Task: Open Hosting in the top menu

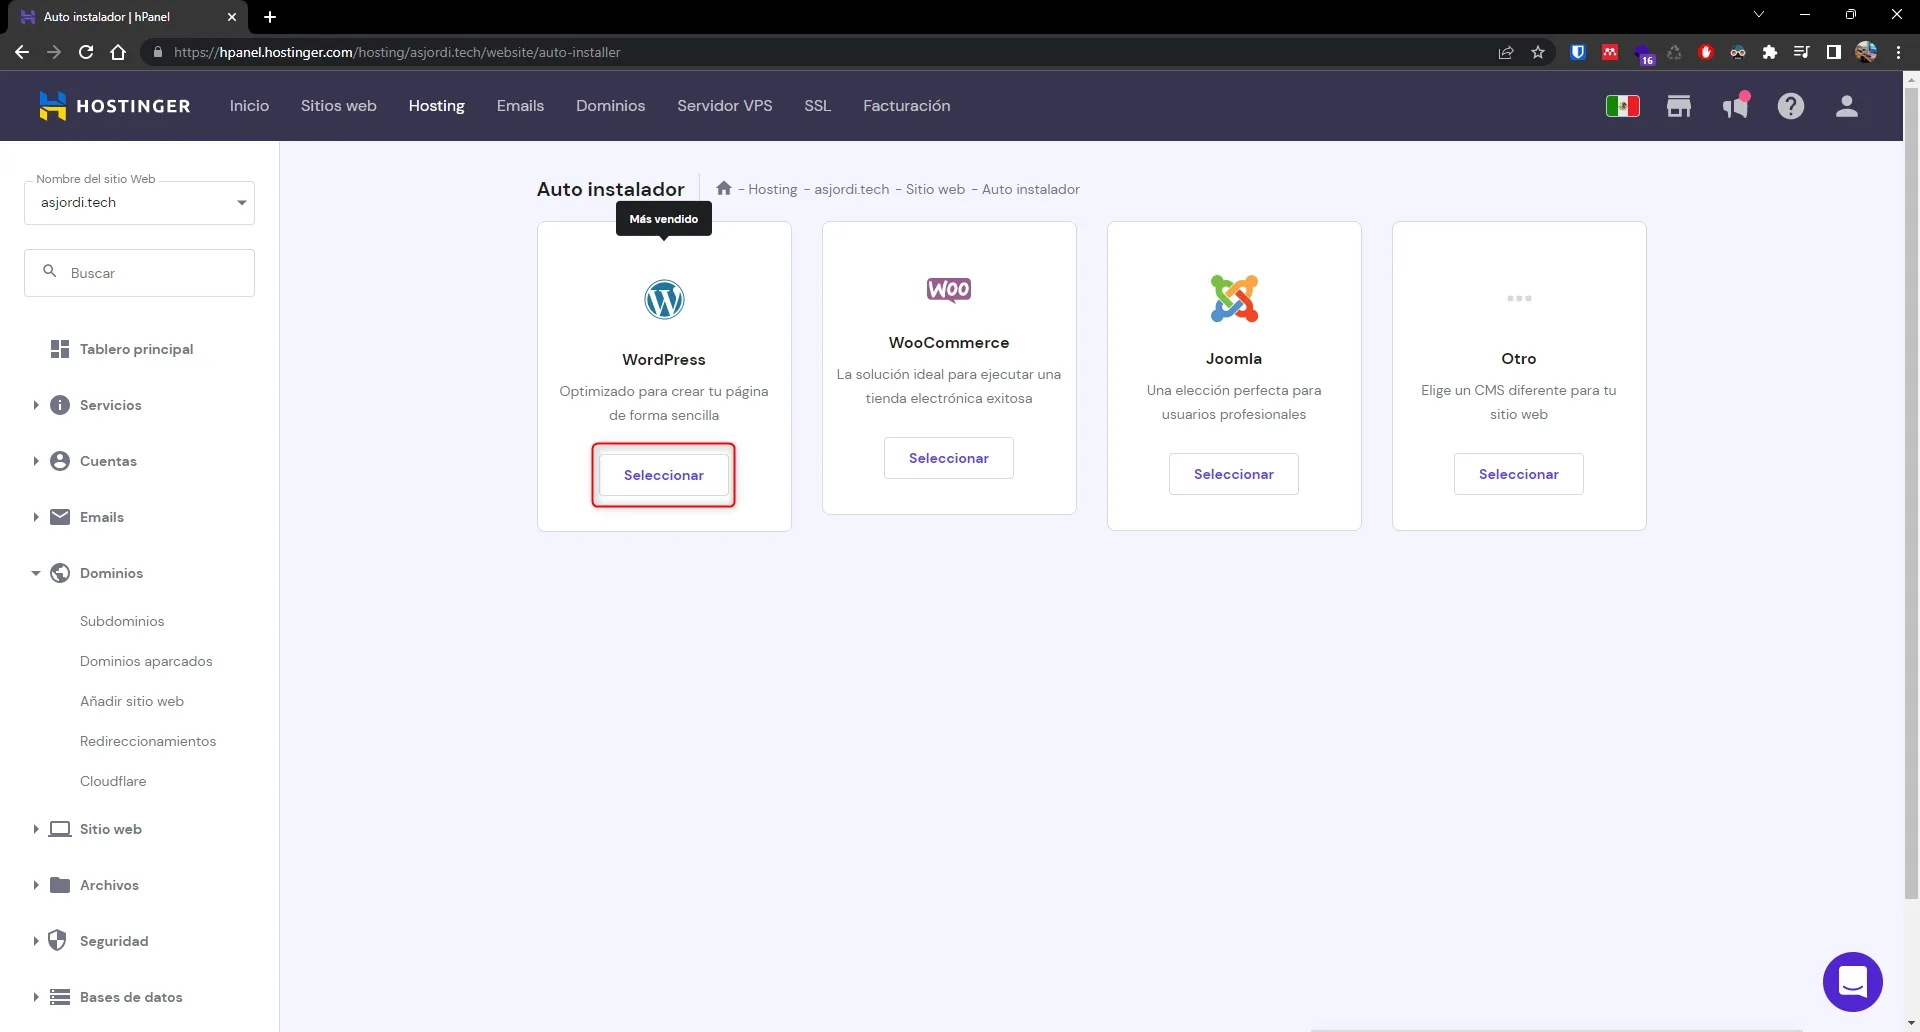Action: (437, 106)
